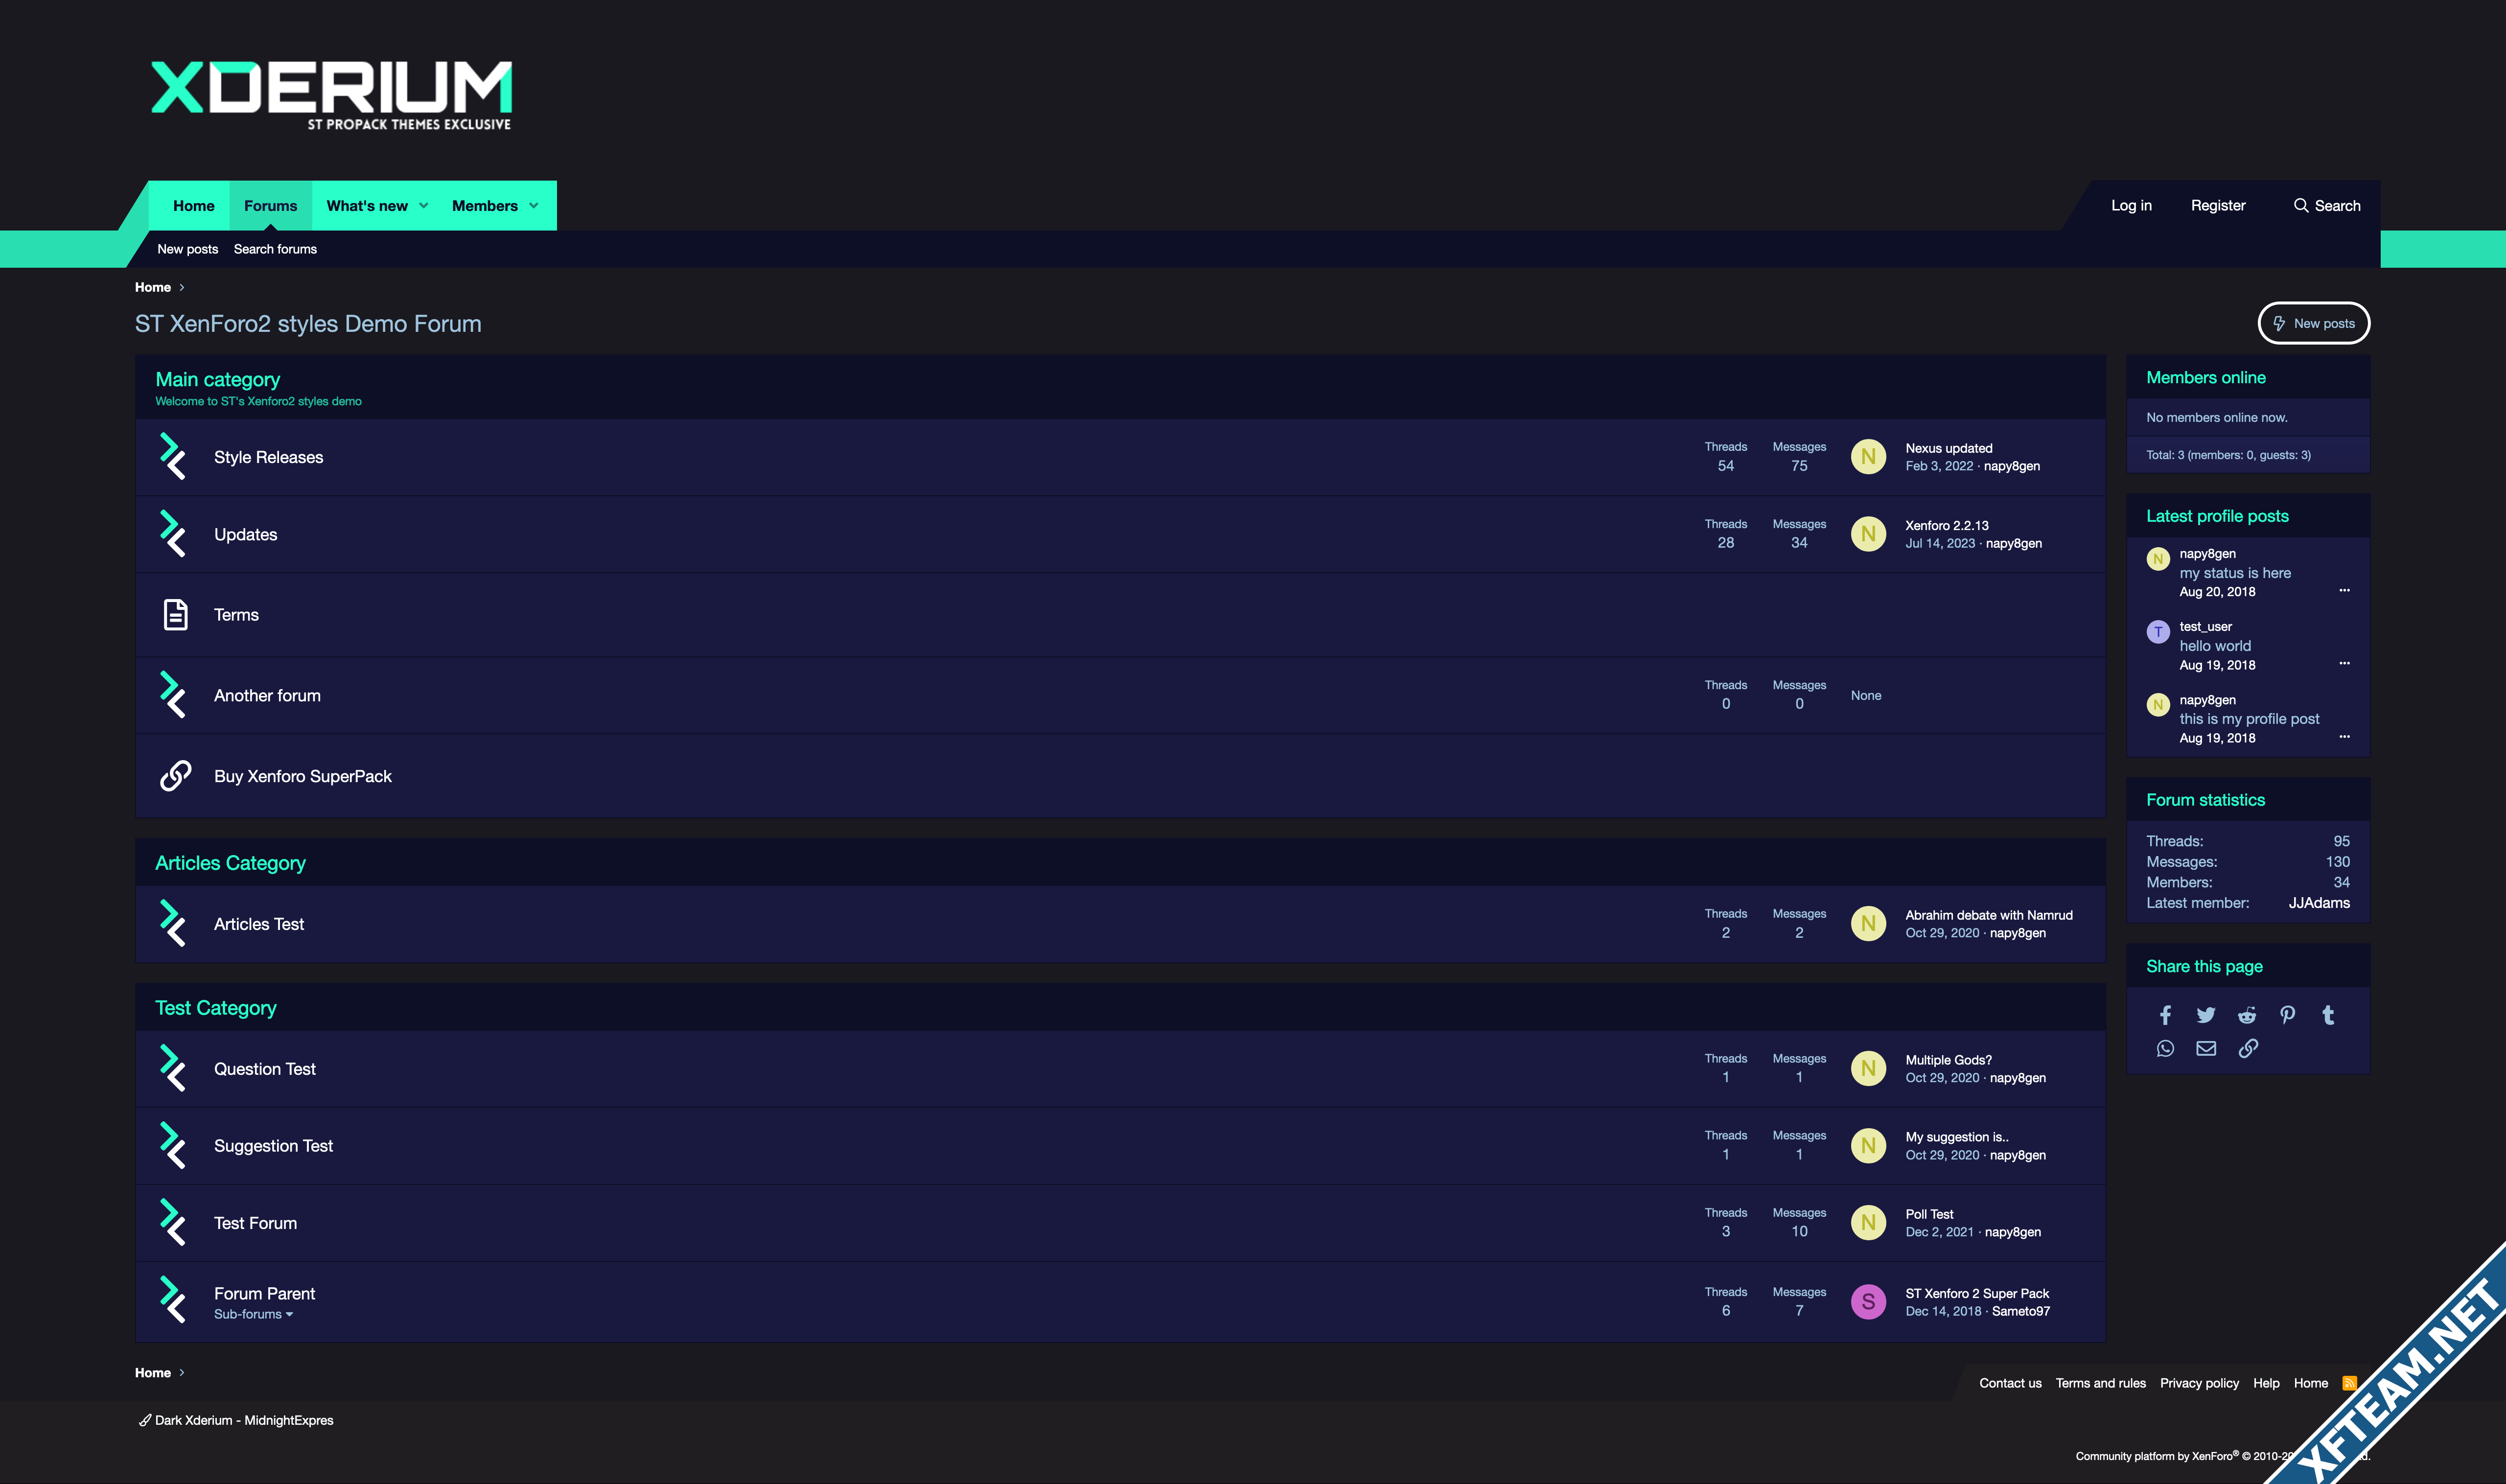Share page via Twitter icon

[2206, 1015]
